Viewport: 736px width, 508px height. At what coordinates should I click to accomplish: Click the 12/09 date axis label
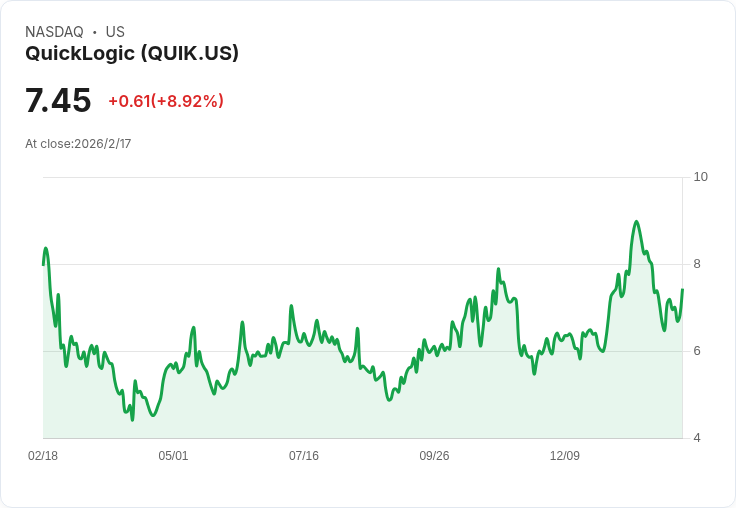click(x=565, y=456)
